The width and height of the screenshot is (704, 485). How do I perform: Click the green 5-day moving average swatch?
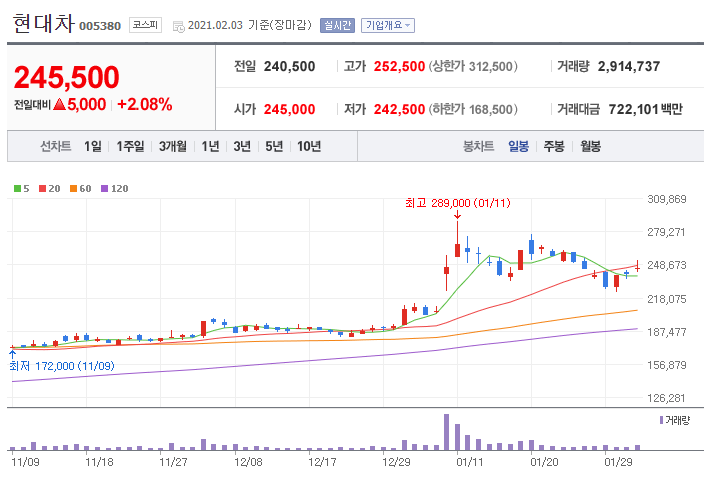[x=18, y=189]
